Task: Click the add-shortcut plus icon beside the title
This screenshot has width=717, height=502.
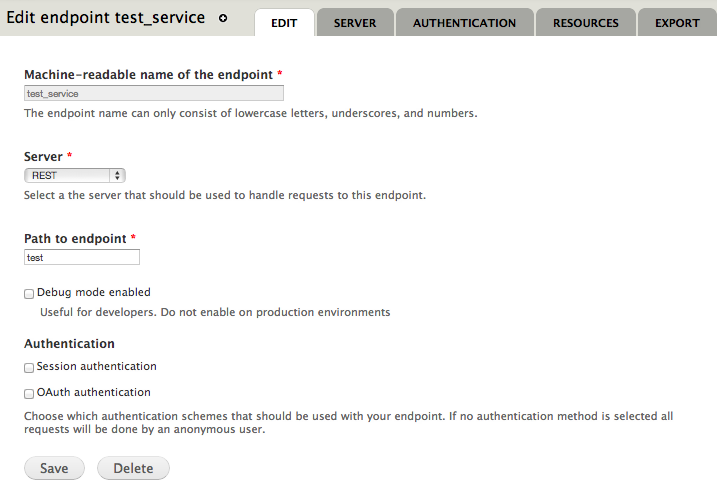Action: 223,18
